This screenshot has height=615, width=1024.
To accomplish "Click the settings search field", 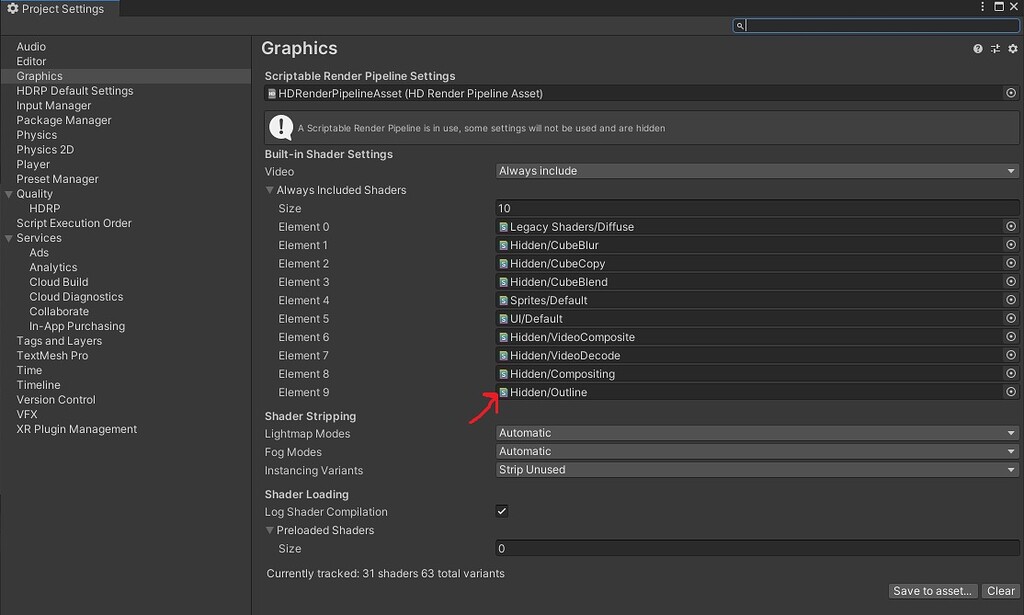I will 880,26.
